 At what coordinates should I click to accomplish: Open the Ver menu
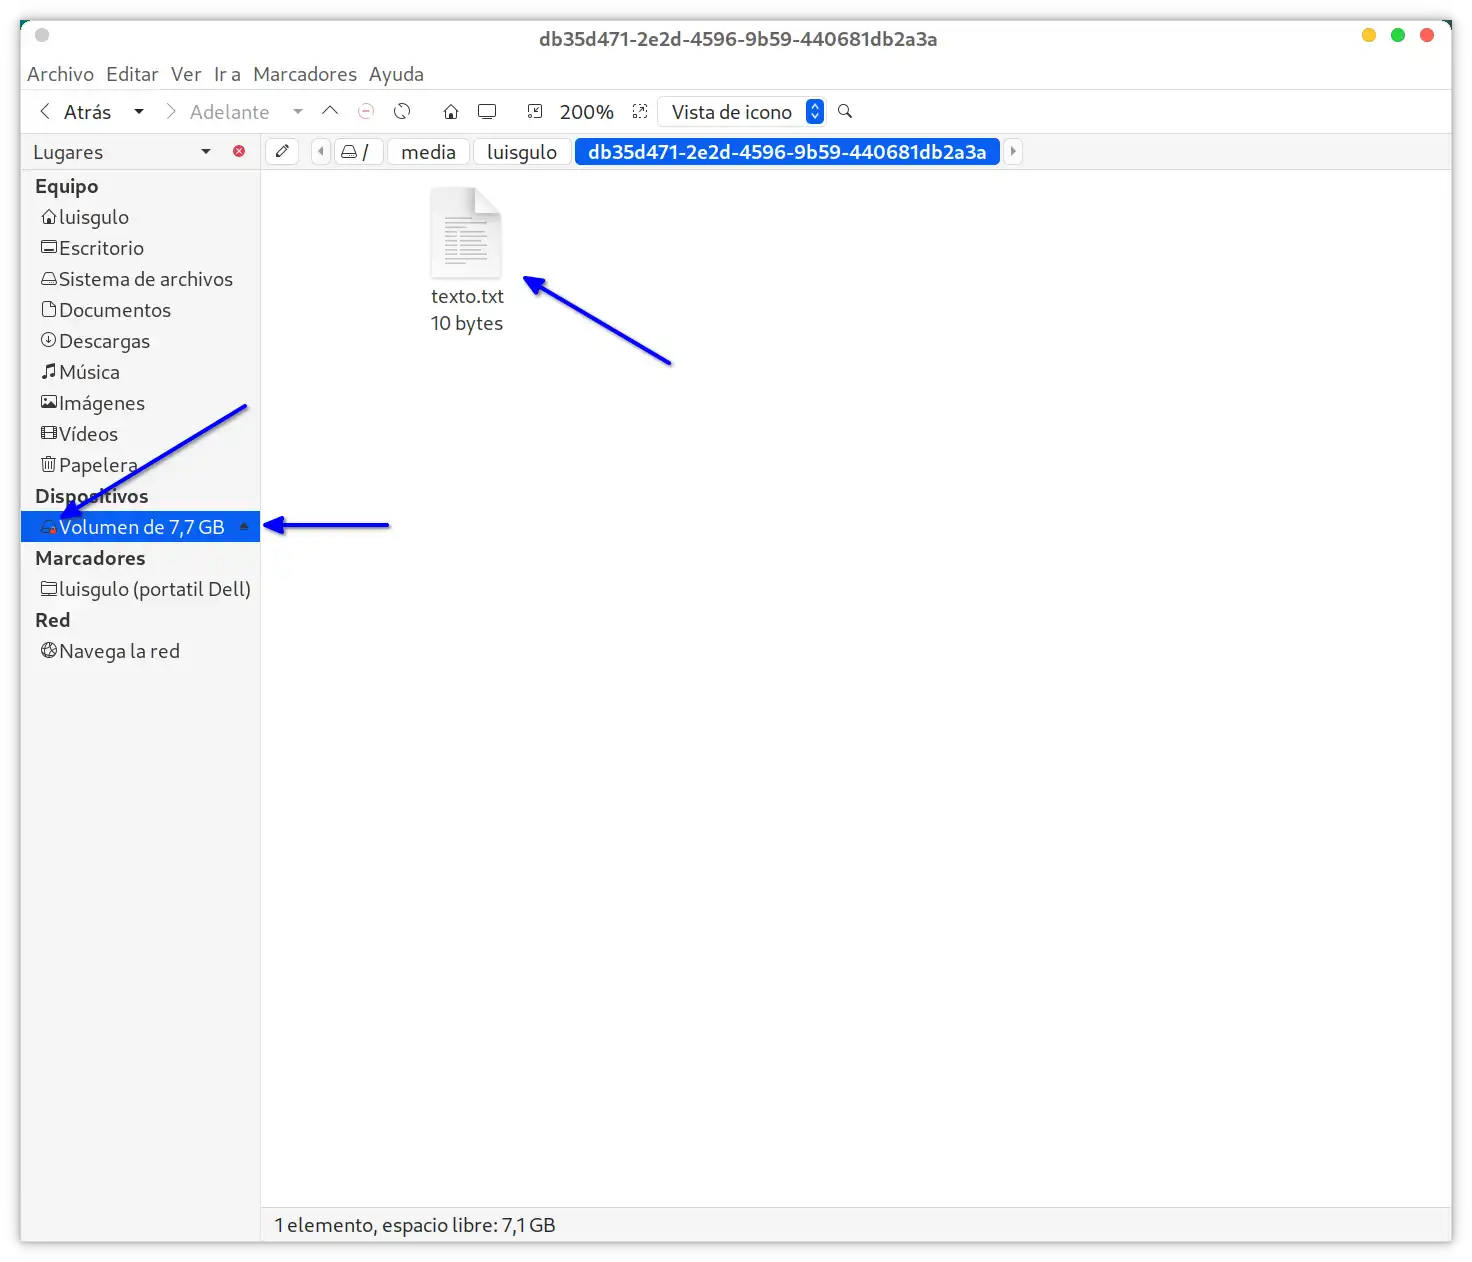(x=186, y=74)
